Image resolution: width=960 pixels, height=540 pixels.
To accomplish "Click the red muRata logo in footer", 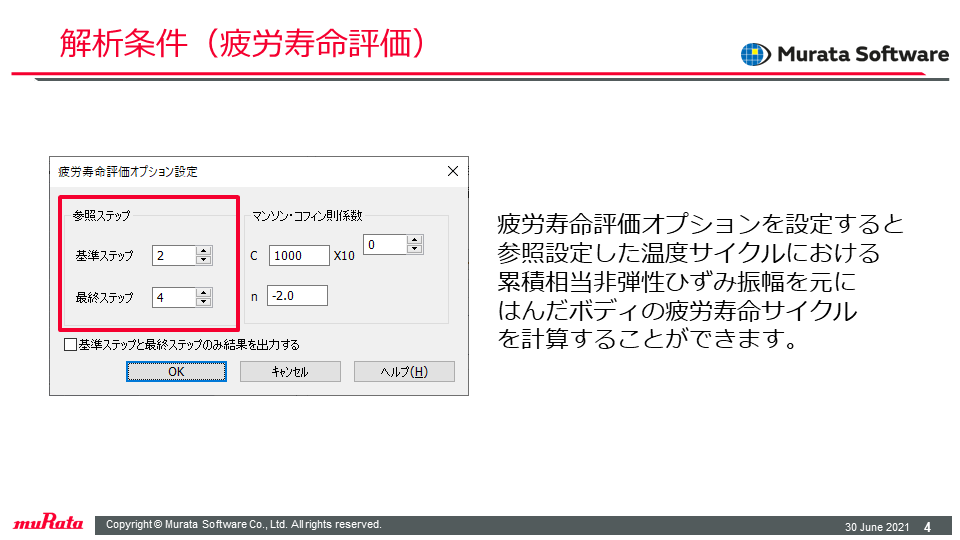I will pos(48,522).
